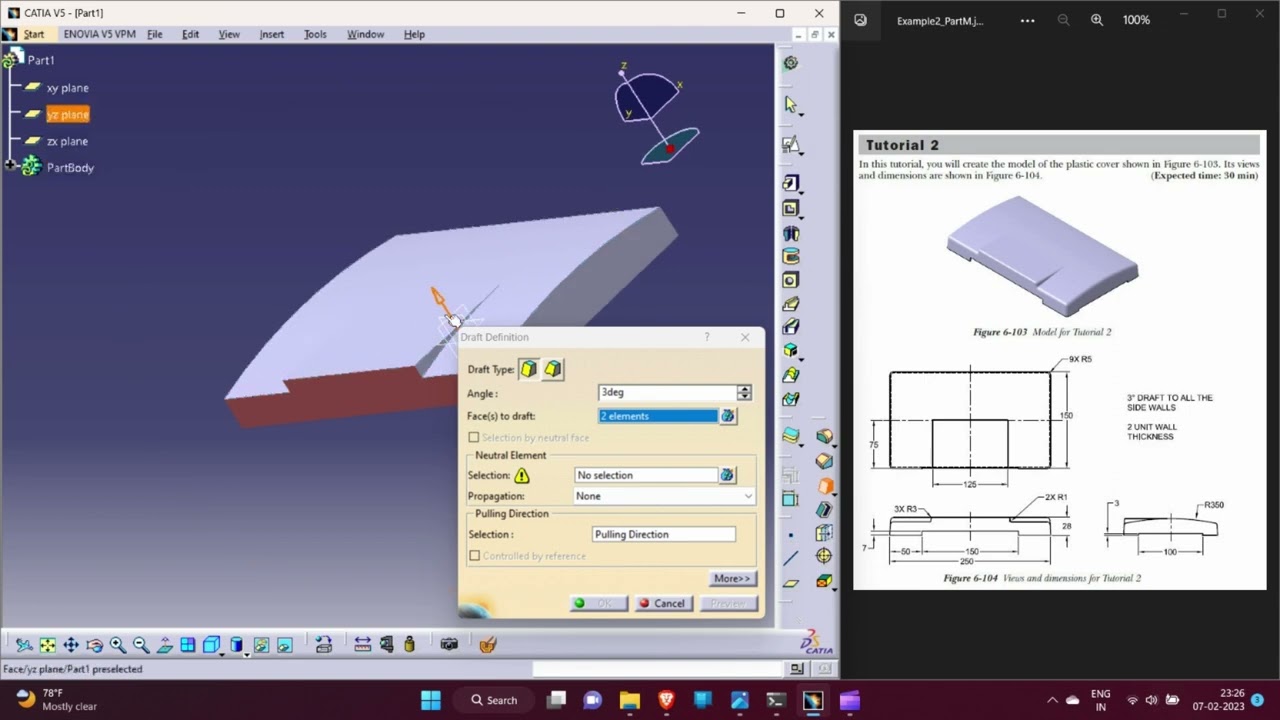Click the Fly Mode icon
This screenshot has width=1280, height=720.
[x=24, y=645]
